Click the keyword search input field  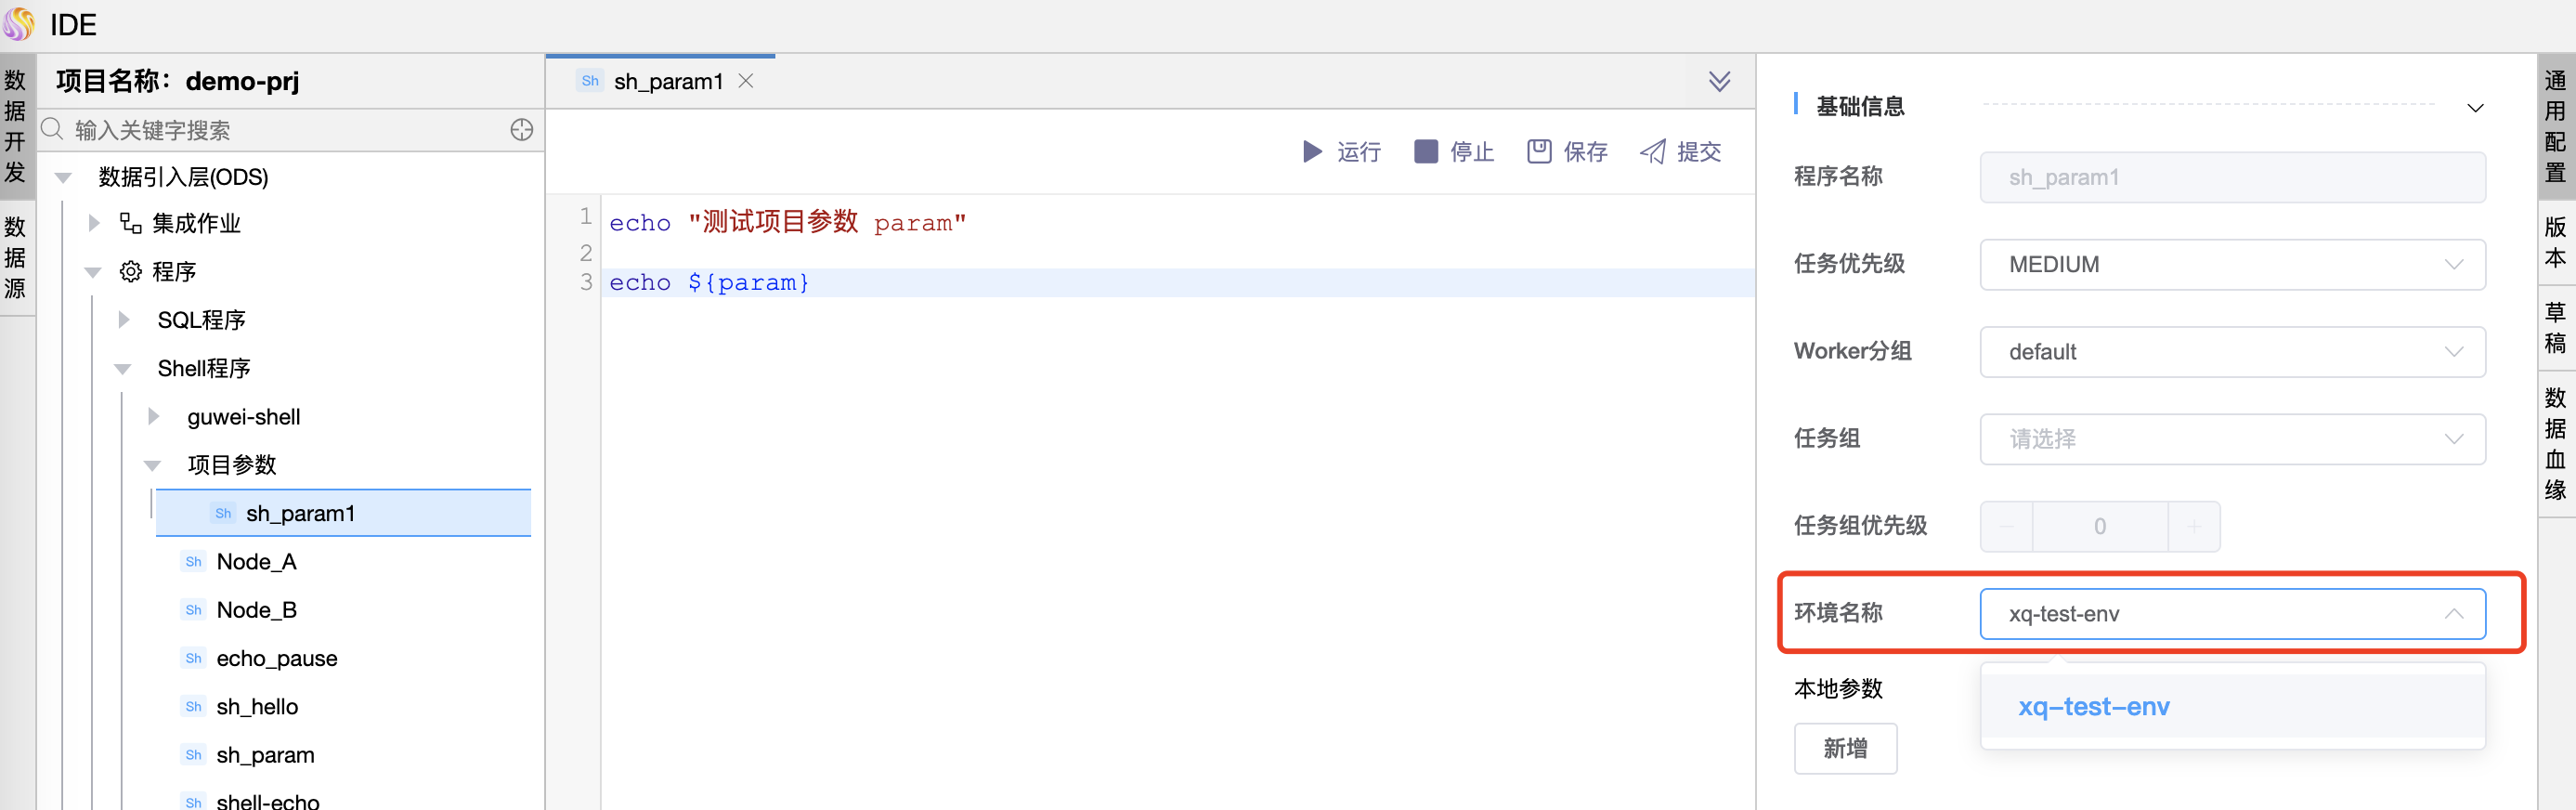click(x=280, y=130)
